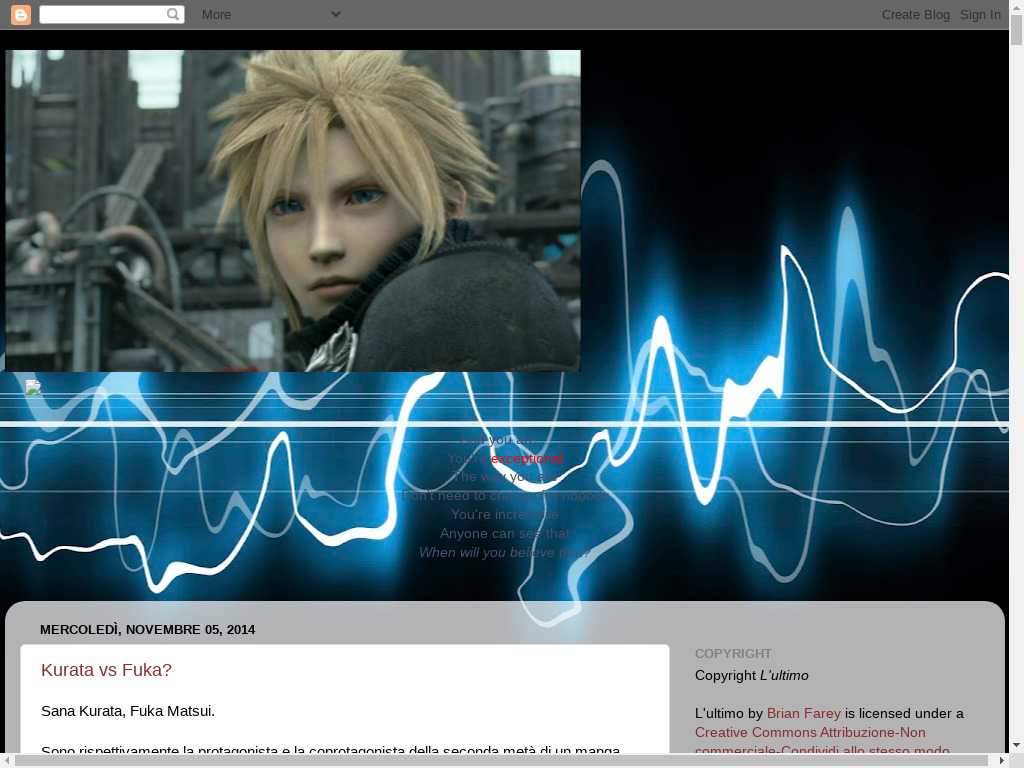
Task: Open the 'Kurata vs Fuka?' post title
Action: [x=106, y=670]
